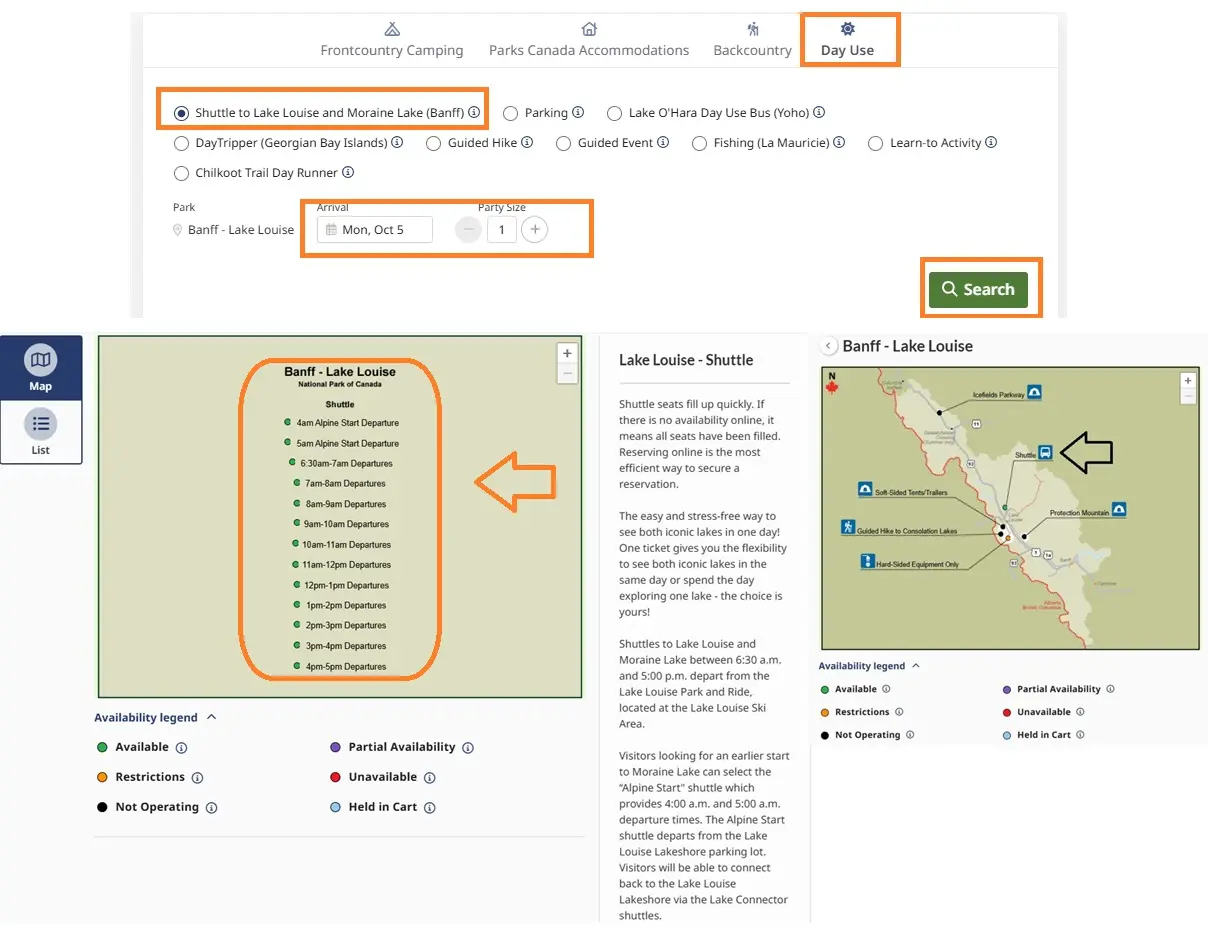The height and width of the screenshot is (930, 1208).
Task: Choose the Parking radio option
Action: [x=510, y=113]
